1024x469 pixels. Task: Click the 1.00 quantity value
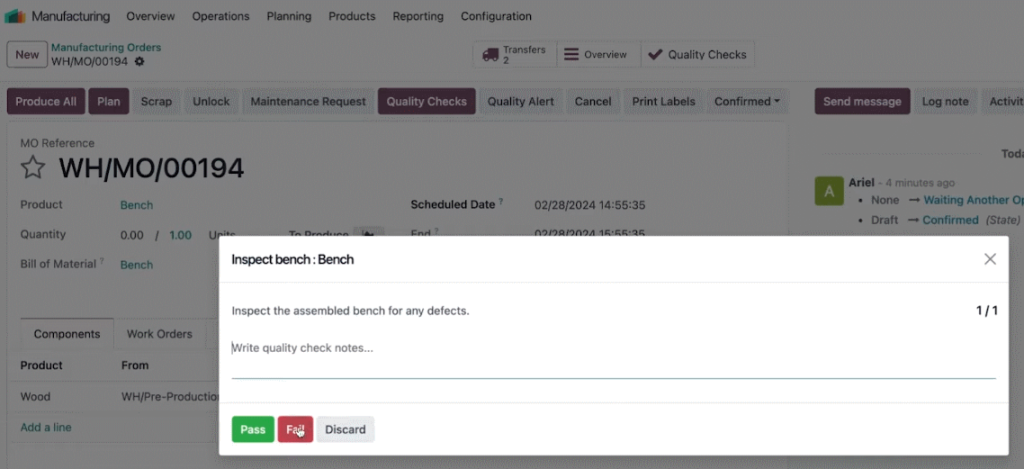click(180, 235)
